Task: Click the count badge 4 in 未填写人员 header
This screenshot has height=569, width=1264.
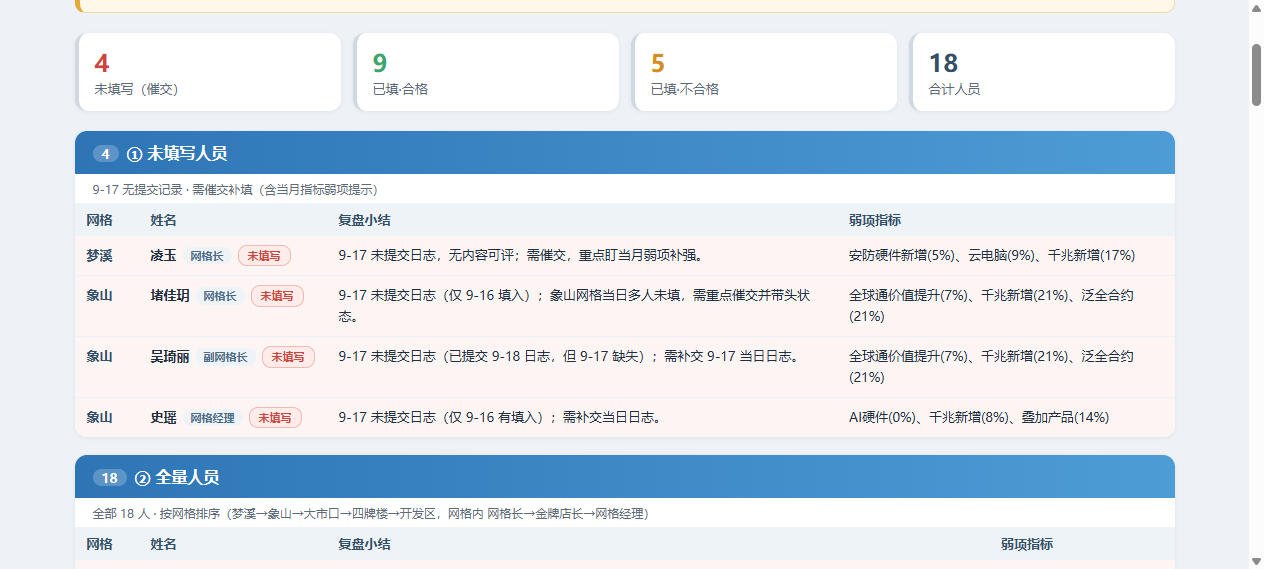Action: click(x=106, y=154)
